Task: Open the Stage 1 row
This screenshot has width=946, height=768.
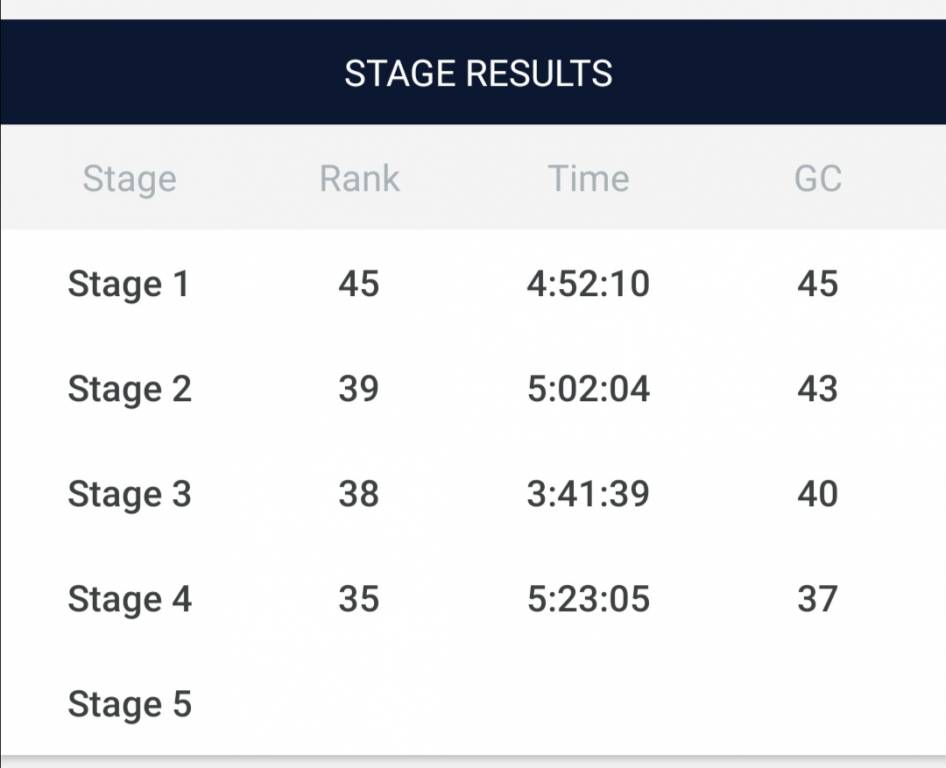Action: tap(473, 284)
